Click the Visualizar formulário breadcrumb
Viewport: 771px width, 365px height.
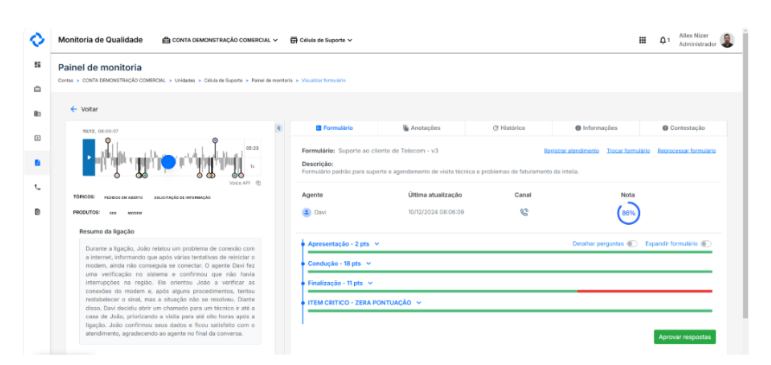coord(324,80)
